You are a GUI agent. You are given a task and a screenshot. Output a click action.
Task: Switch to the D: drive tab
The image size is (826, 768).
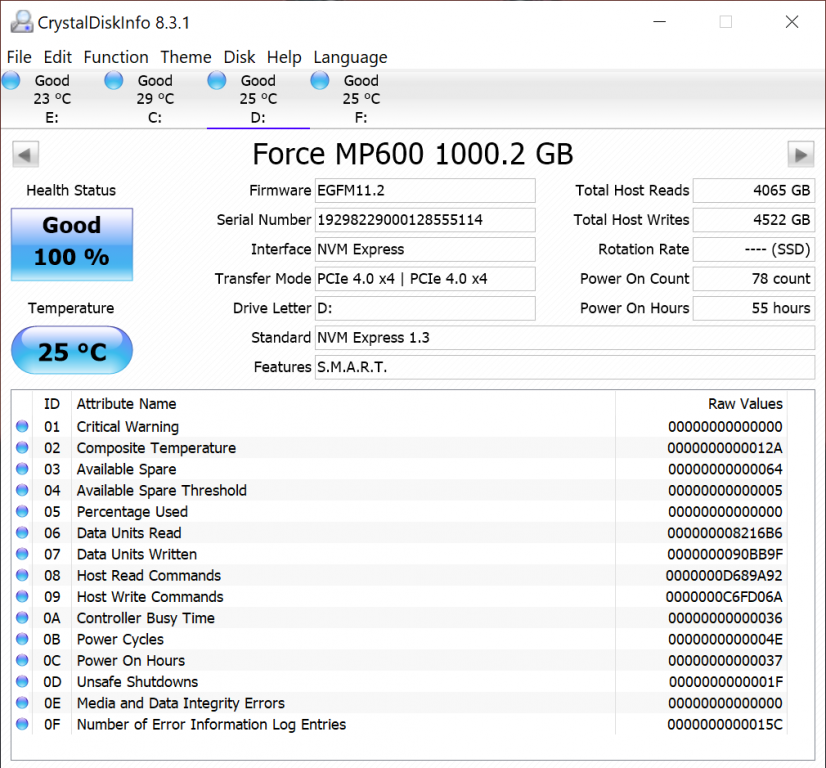258,99
